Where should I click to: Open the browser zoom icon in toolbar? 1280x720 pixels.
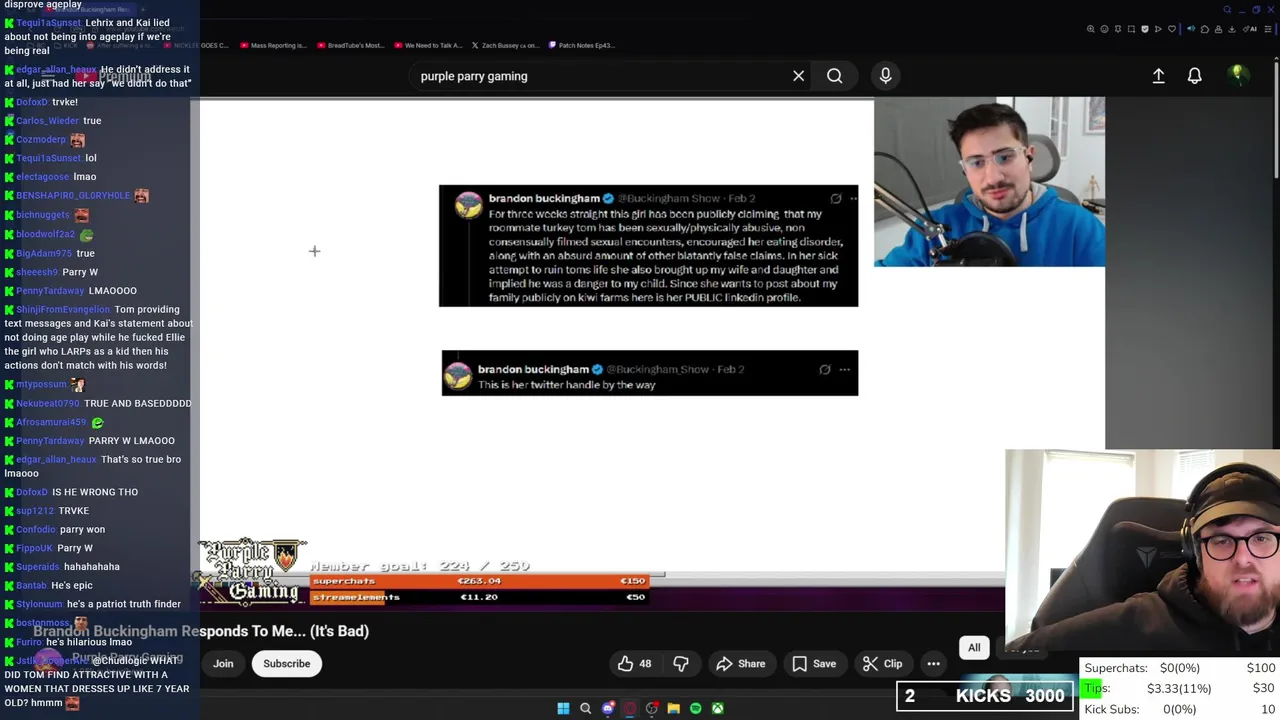pos(1091,29)
